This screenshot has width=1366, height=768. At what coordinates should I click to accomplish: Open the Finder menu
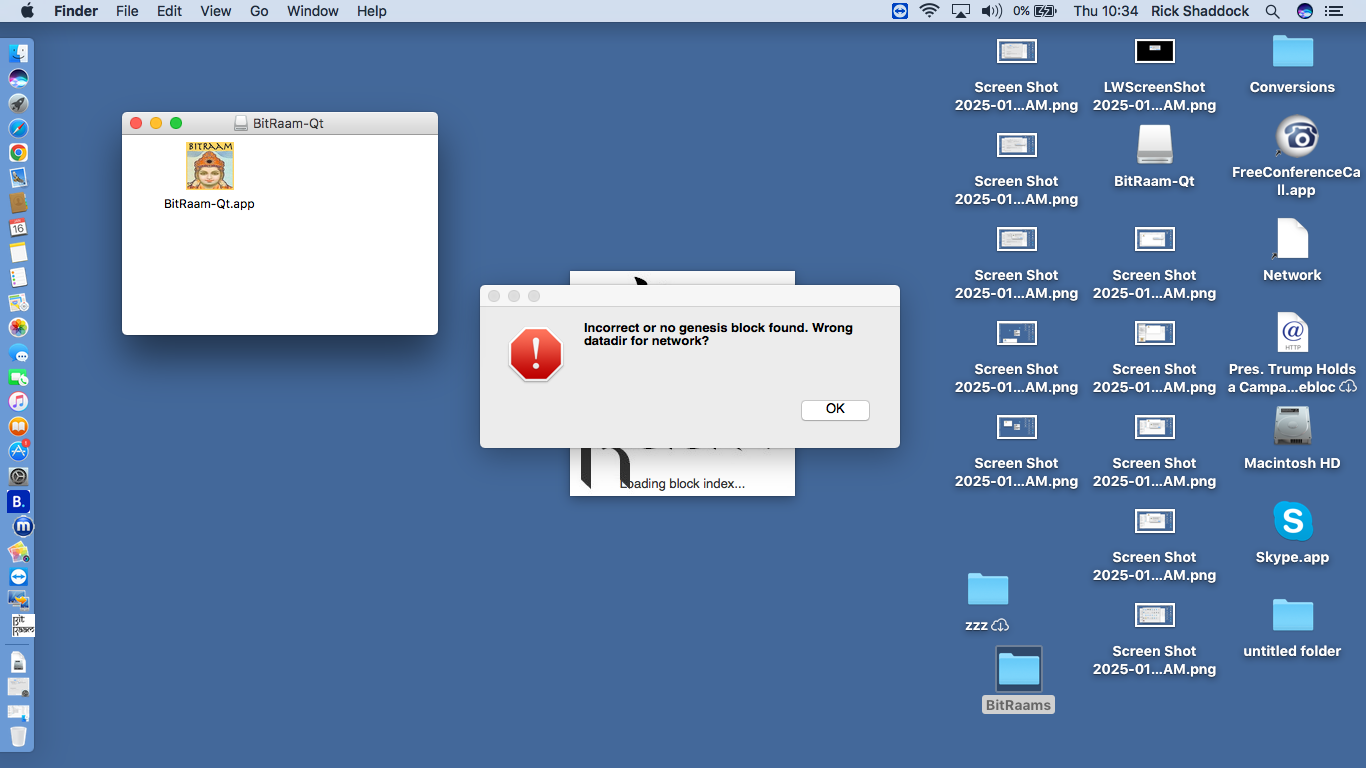[75, 11]
